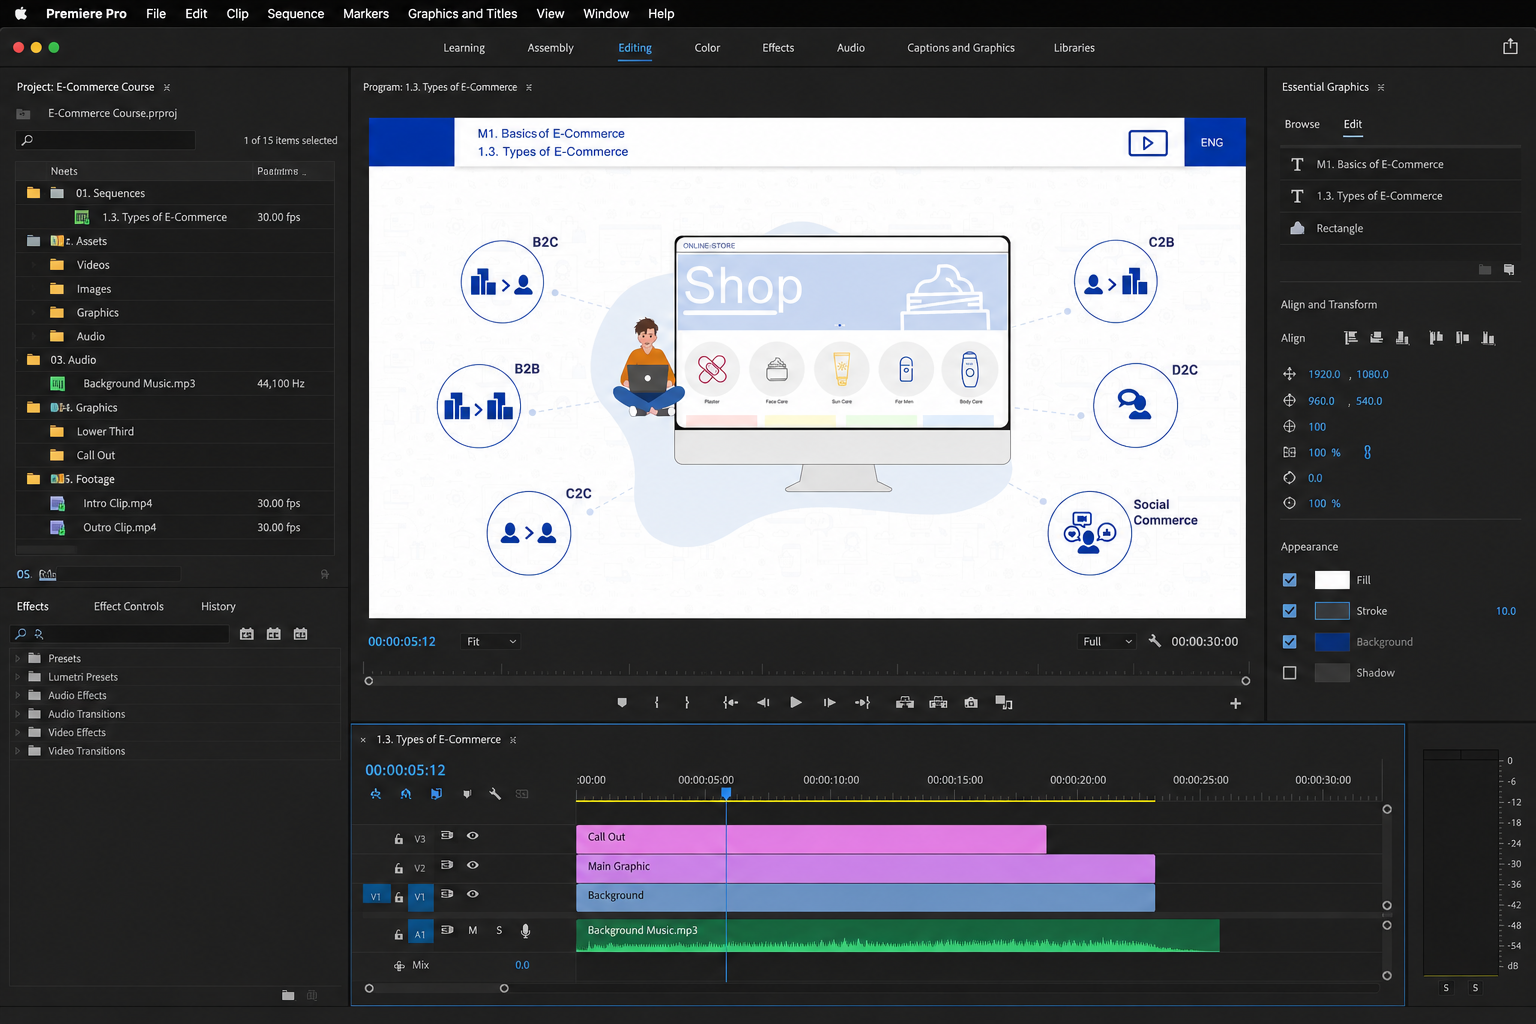Viewport: 1536px width, 1024px height.
Task: Step forward one frame in Program monitor
Action: 830,703
